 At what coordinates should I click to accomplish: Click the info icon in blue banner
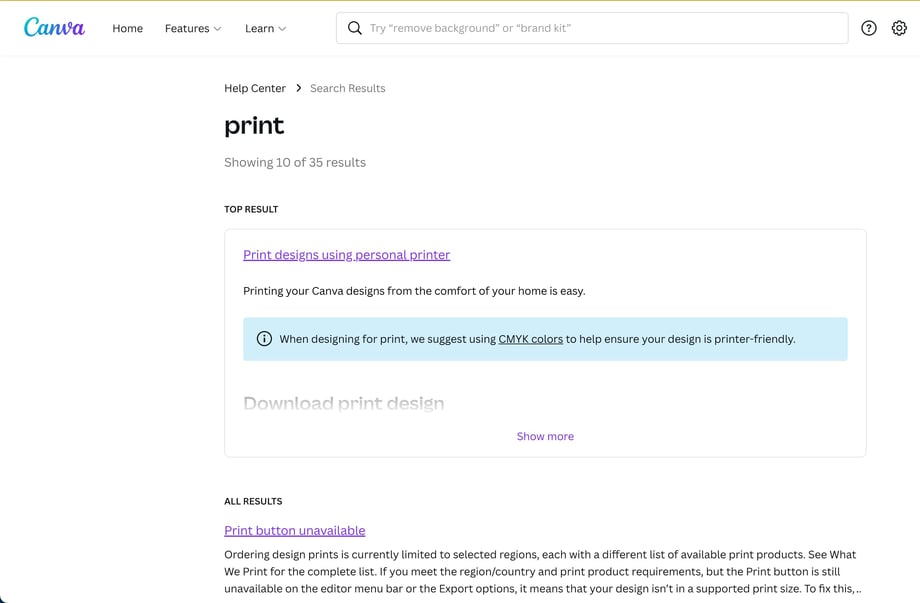click(x=264, y=339)
